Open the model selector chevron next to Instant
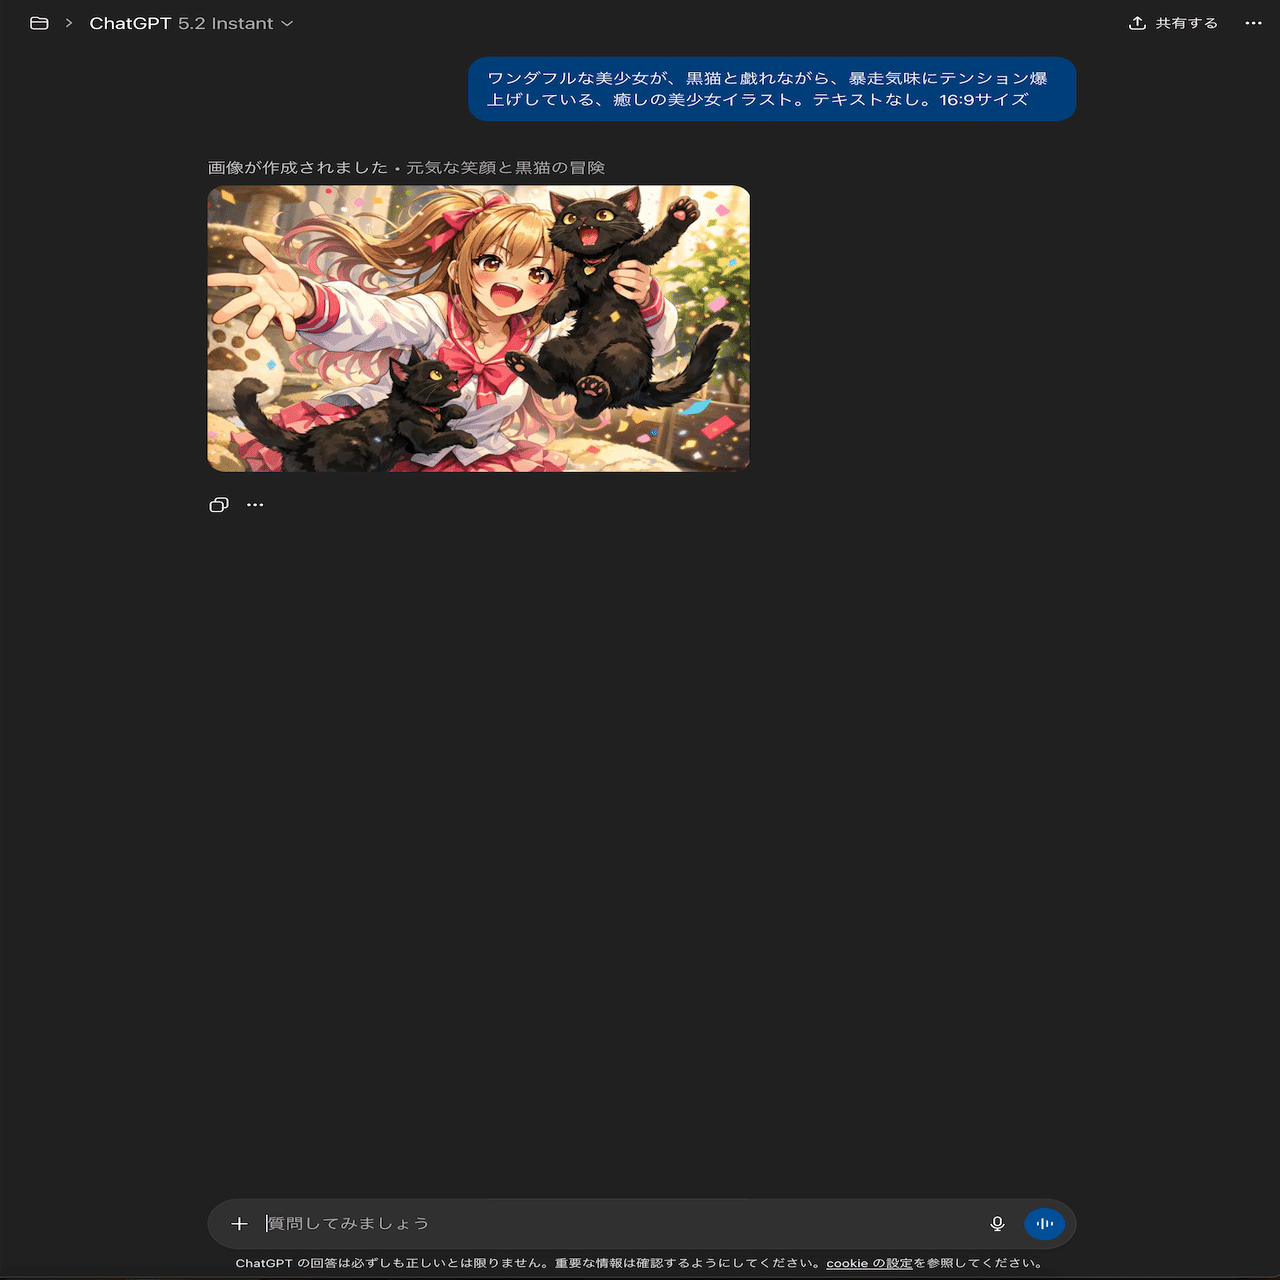The image size is (1280, 1280). 287,22
